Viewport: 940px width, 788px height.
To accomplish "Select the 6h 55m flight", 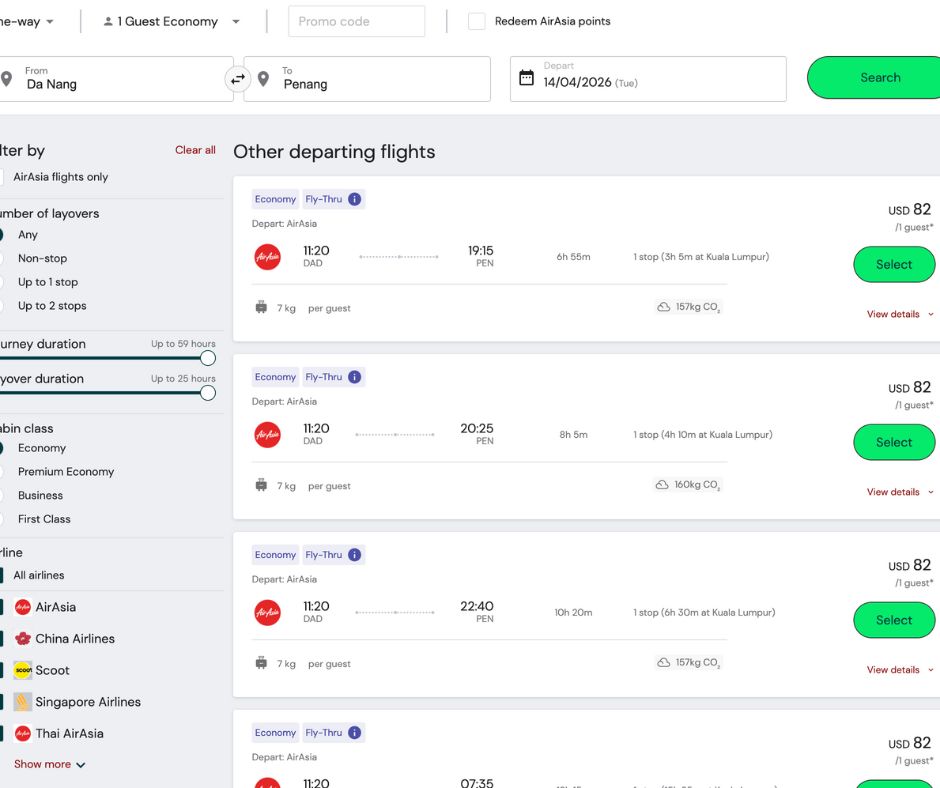I will point(894,264).
